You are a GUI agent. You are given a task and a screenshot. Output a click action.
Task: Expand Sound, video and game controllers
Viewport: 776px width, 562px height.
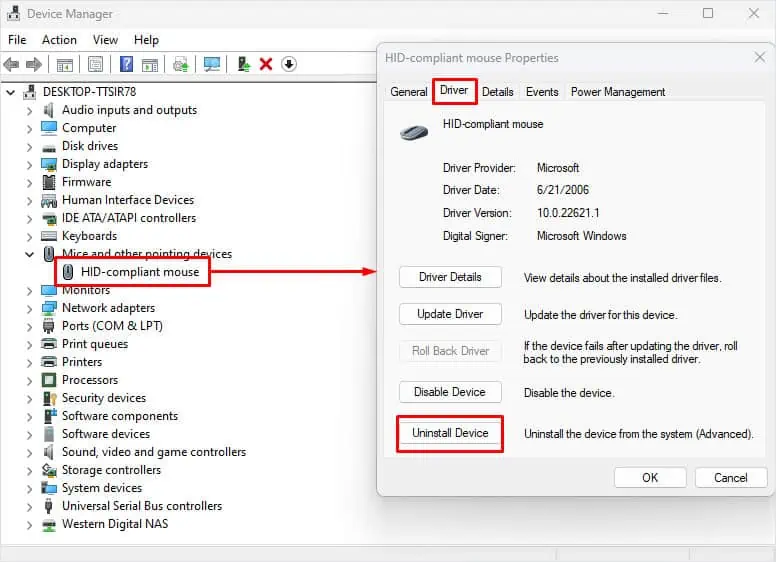tap(29, 453)
